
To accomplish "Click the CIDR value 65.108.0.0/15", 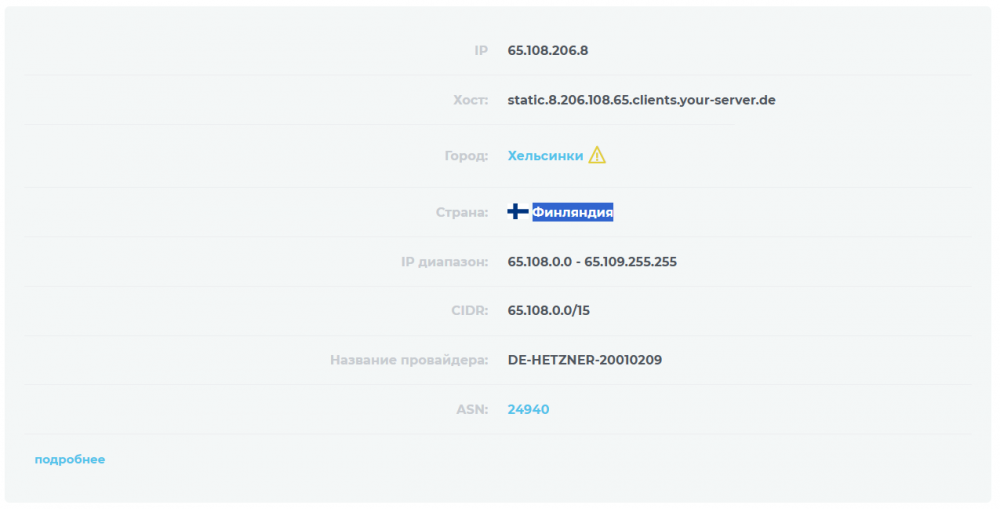I will pos(549,310).
